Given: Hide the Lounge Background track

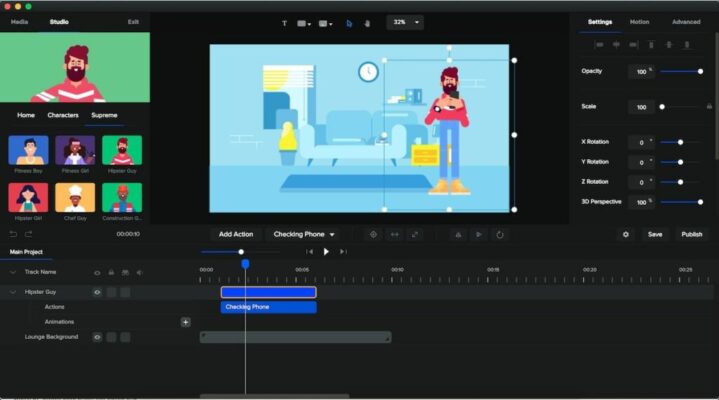Looking at the screenshot, I should coord(97,337).
